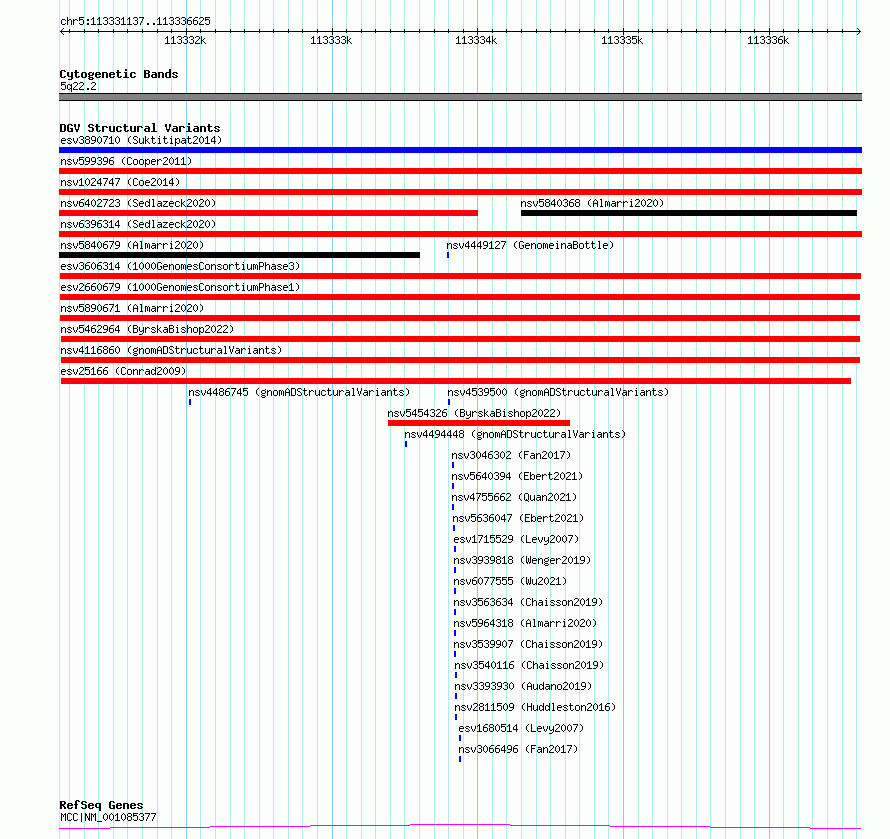
Task: Select the blue esv3890710 variant bar
Action: coord(460,150)
